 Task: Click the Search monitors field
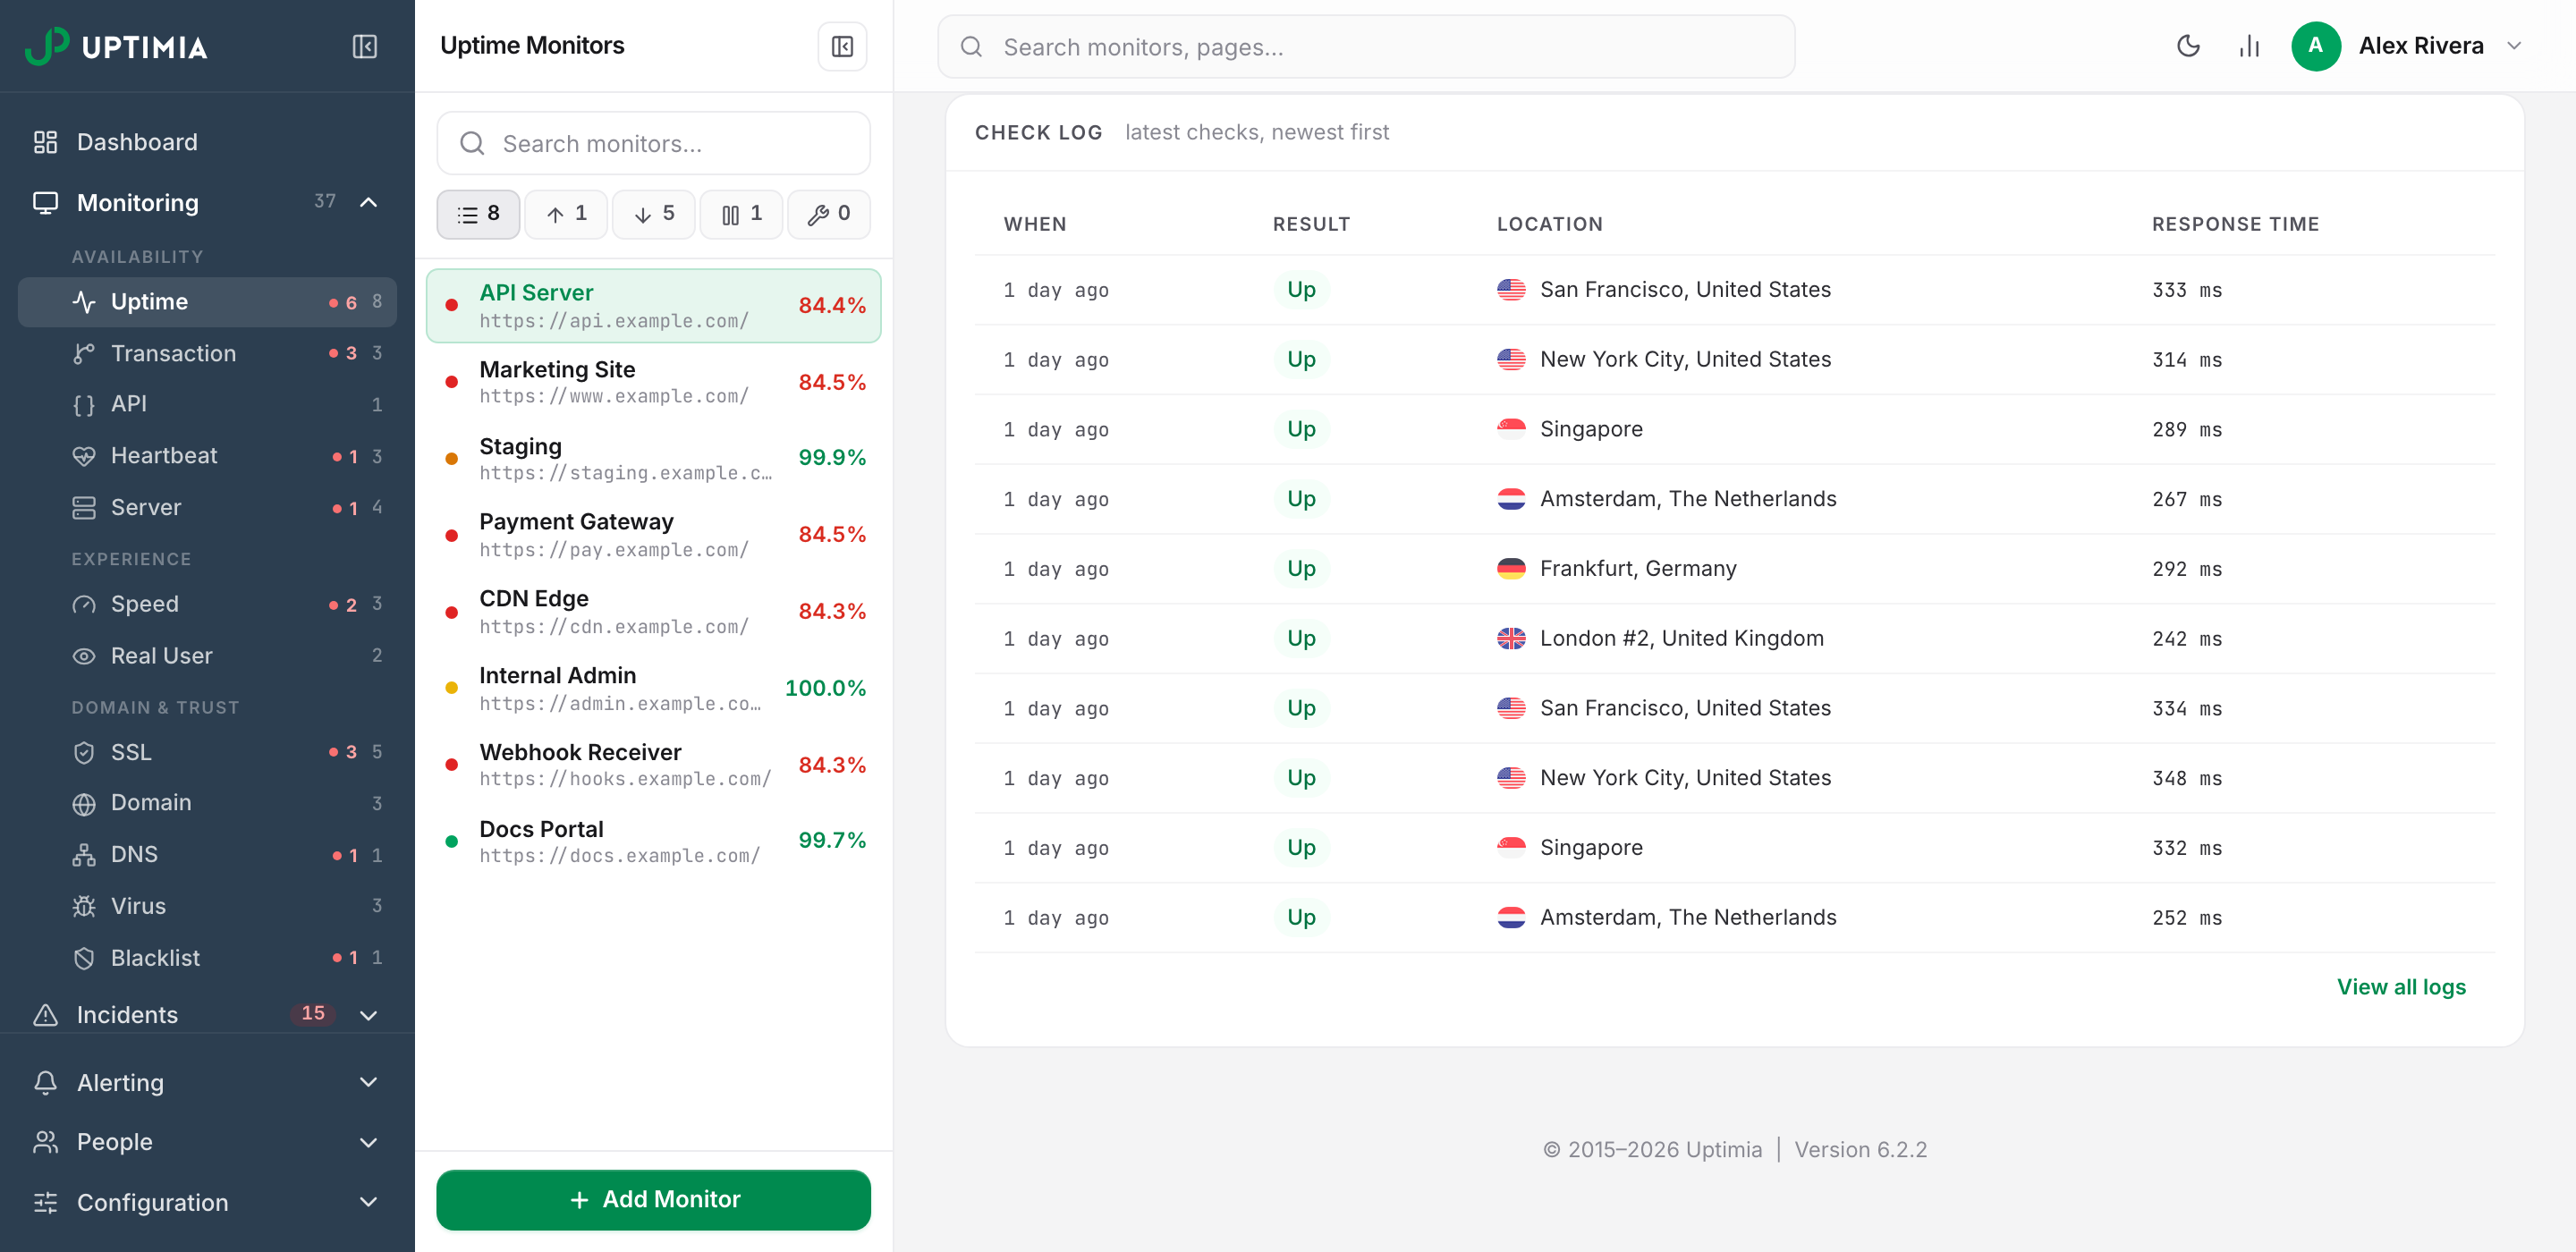tap(654, 144)
